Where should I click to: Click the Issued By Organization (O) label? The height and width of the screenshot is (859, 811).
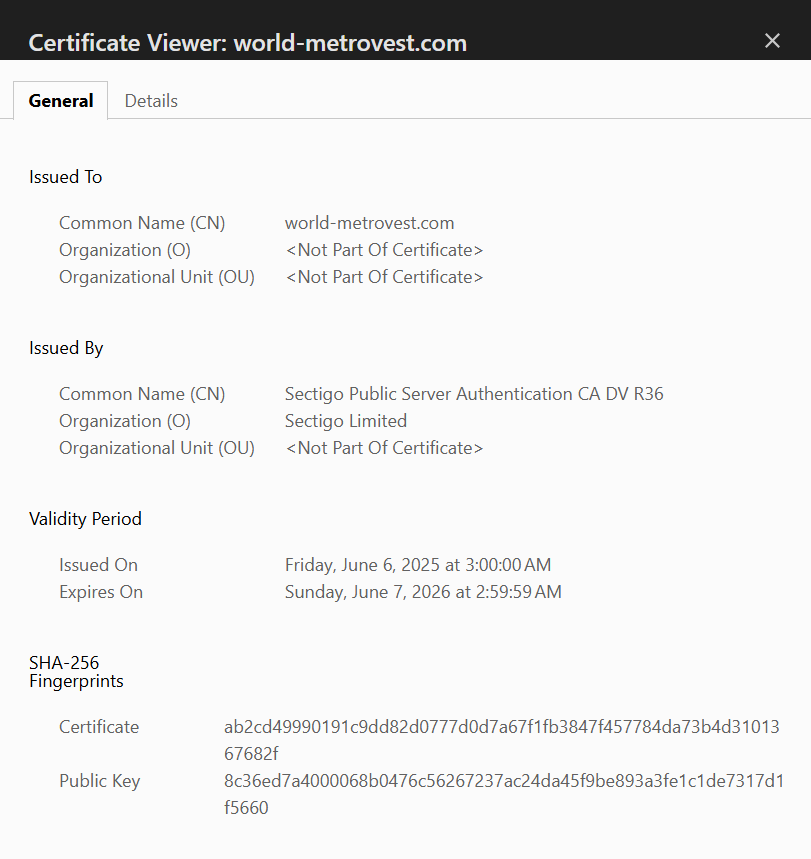pos(125,421)
